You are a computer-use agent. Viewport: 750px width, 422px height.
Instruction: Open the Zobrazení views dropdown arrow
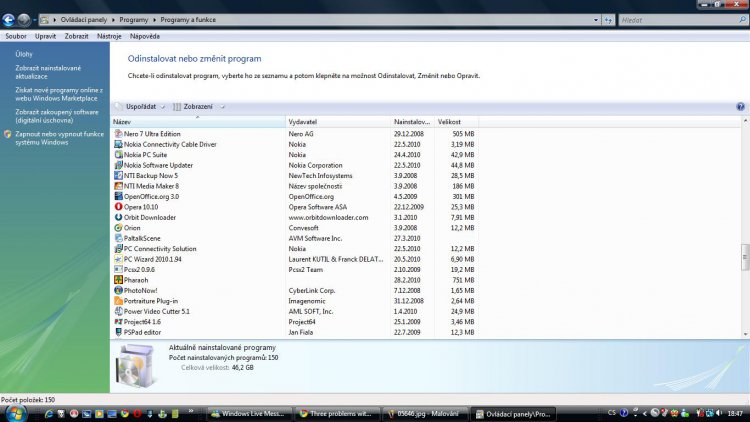[x=222, y=107]
